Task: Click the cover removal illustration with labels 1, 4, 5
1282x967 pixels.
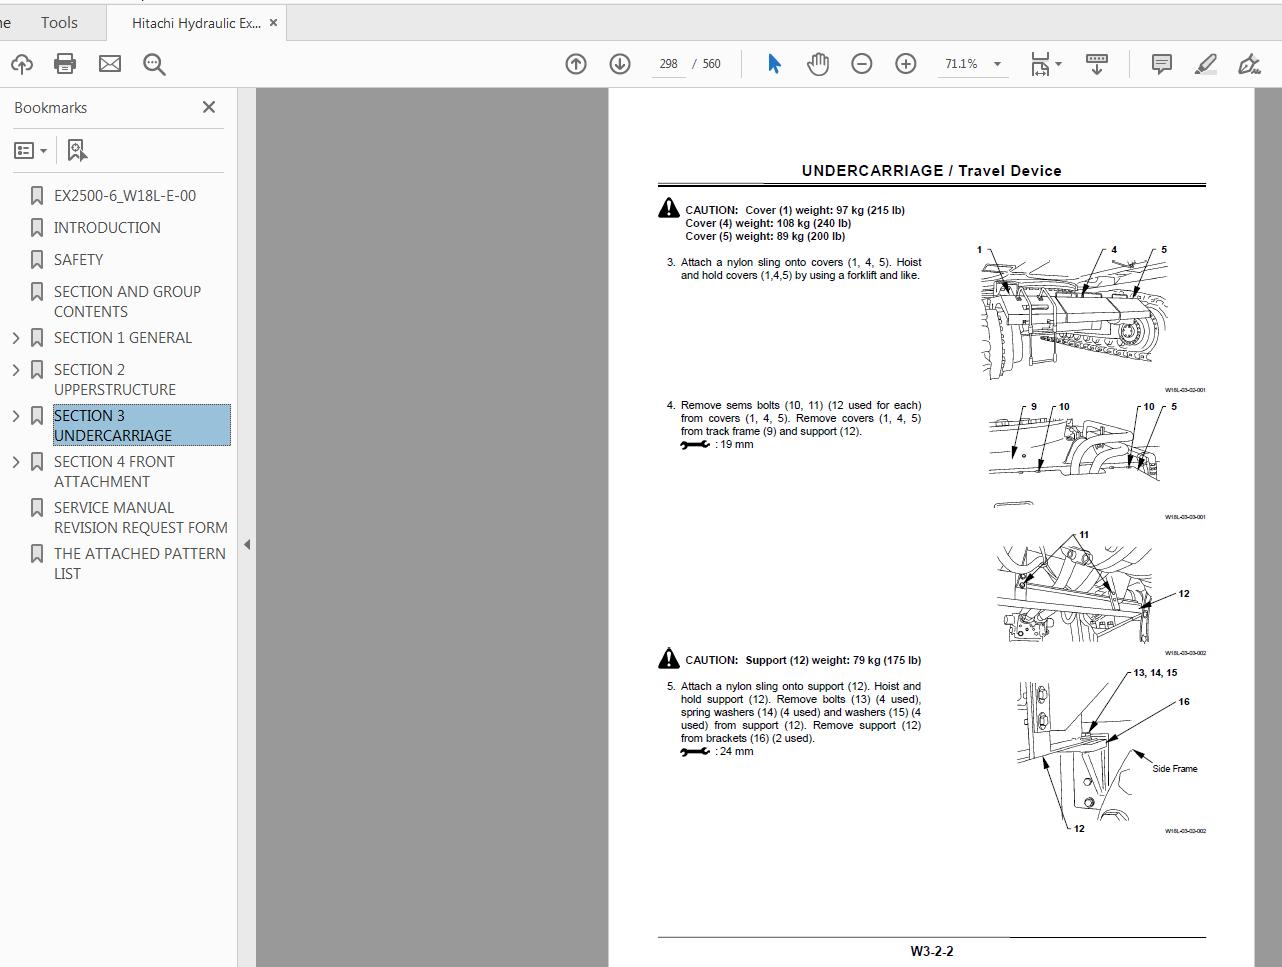Action: click(1072, 314)
